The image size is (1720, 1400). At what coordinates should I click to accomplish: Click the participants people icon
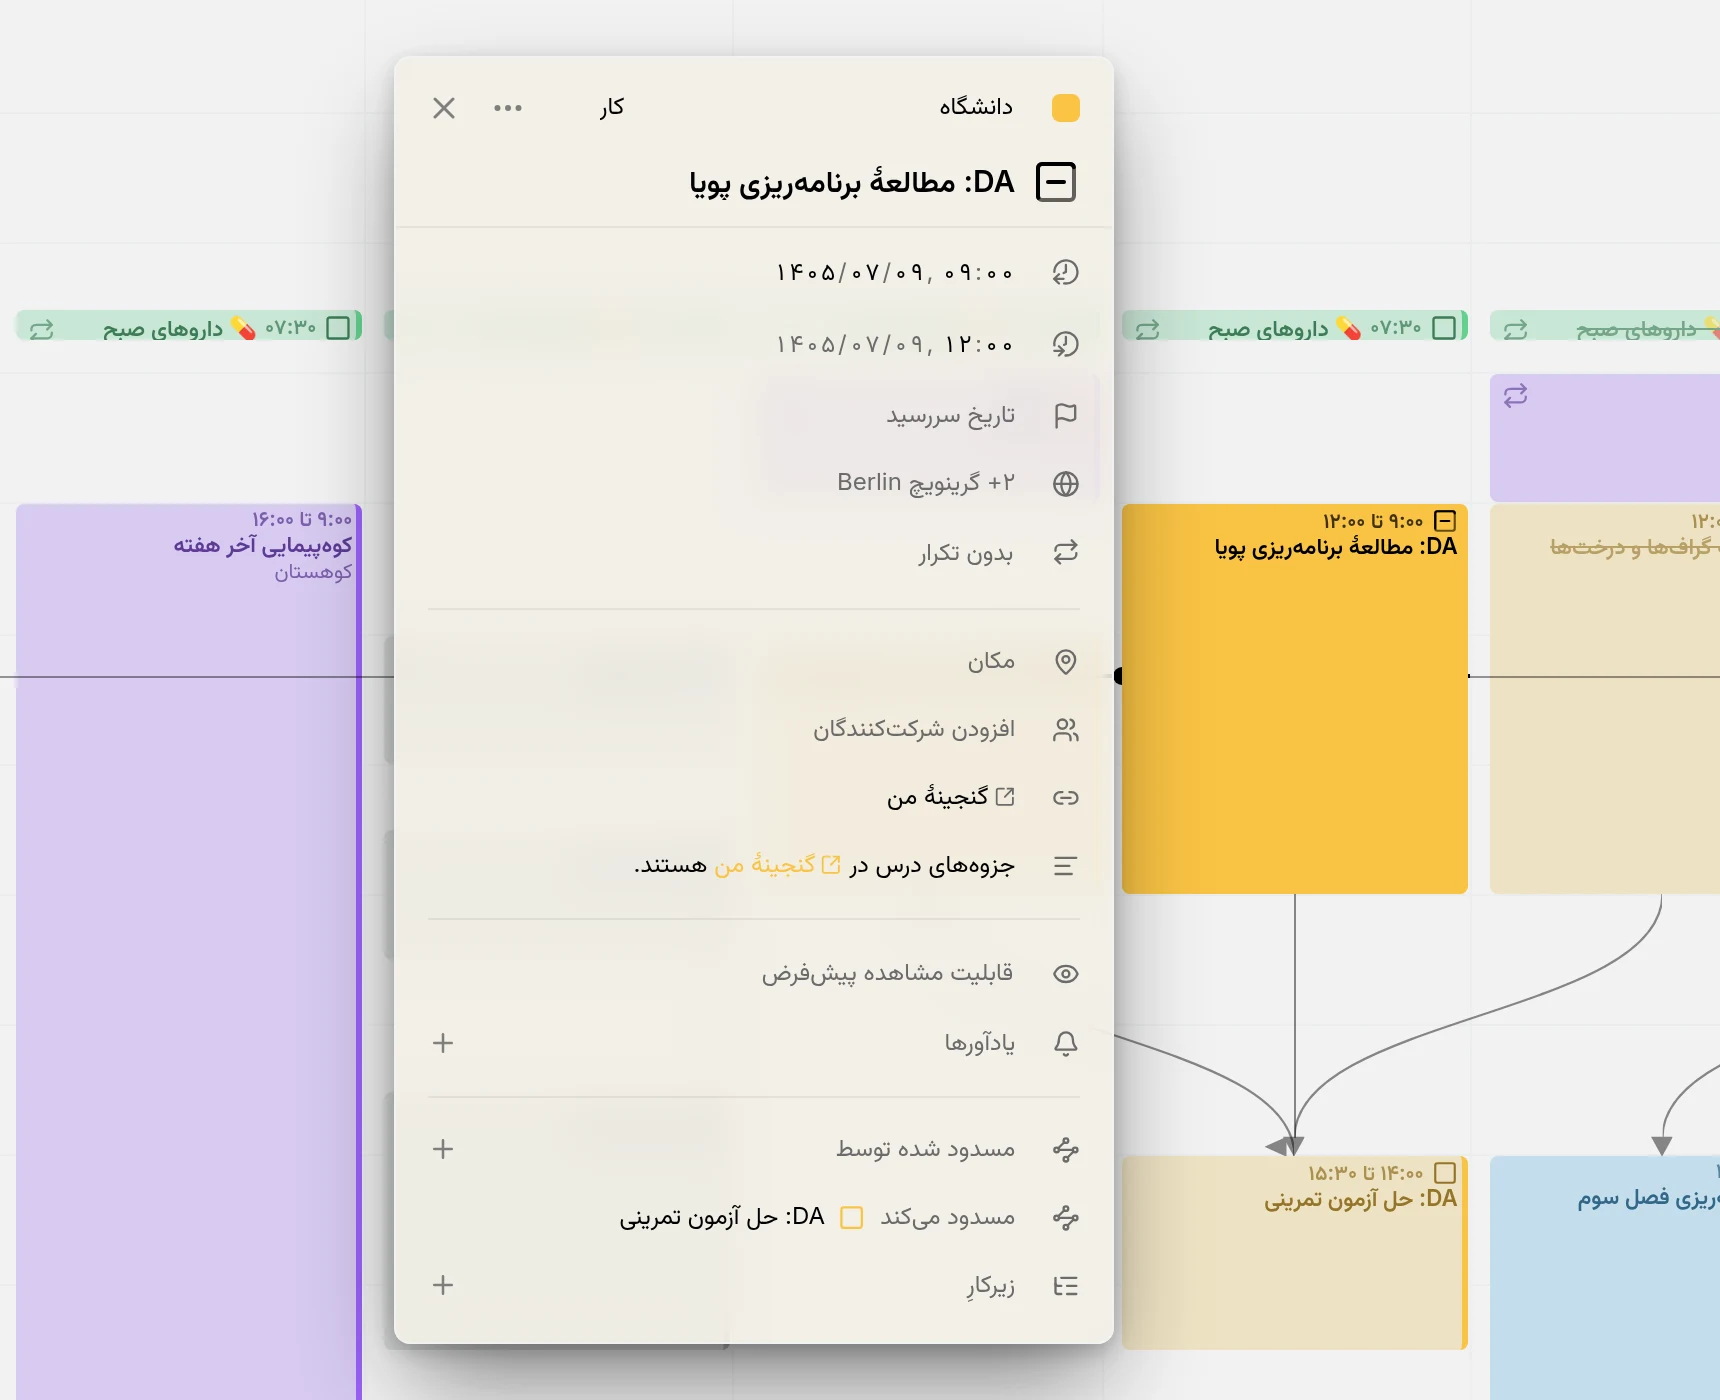point(1066,730)
